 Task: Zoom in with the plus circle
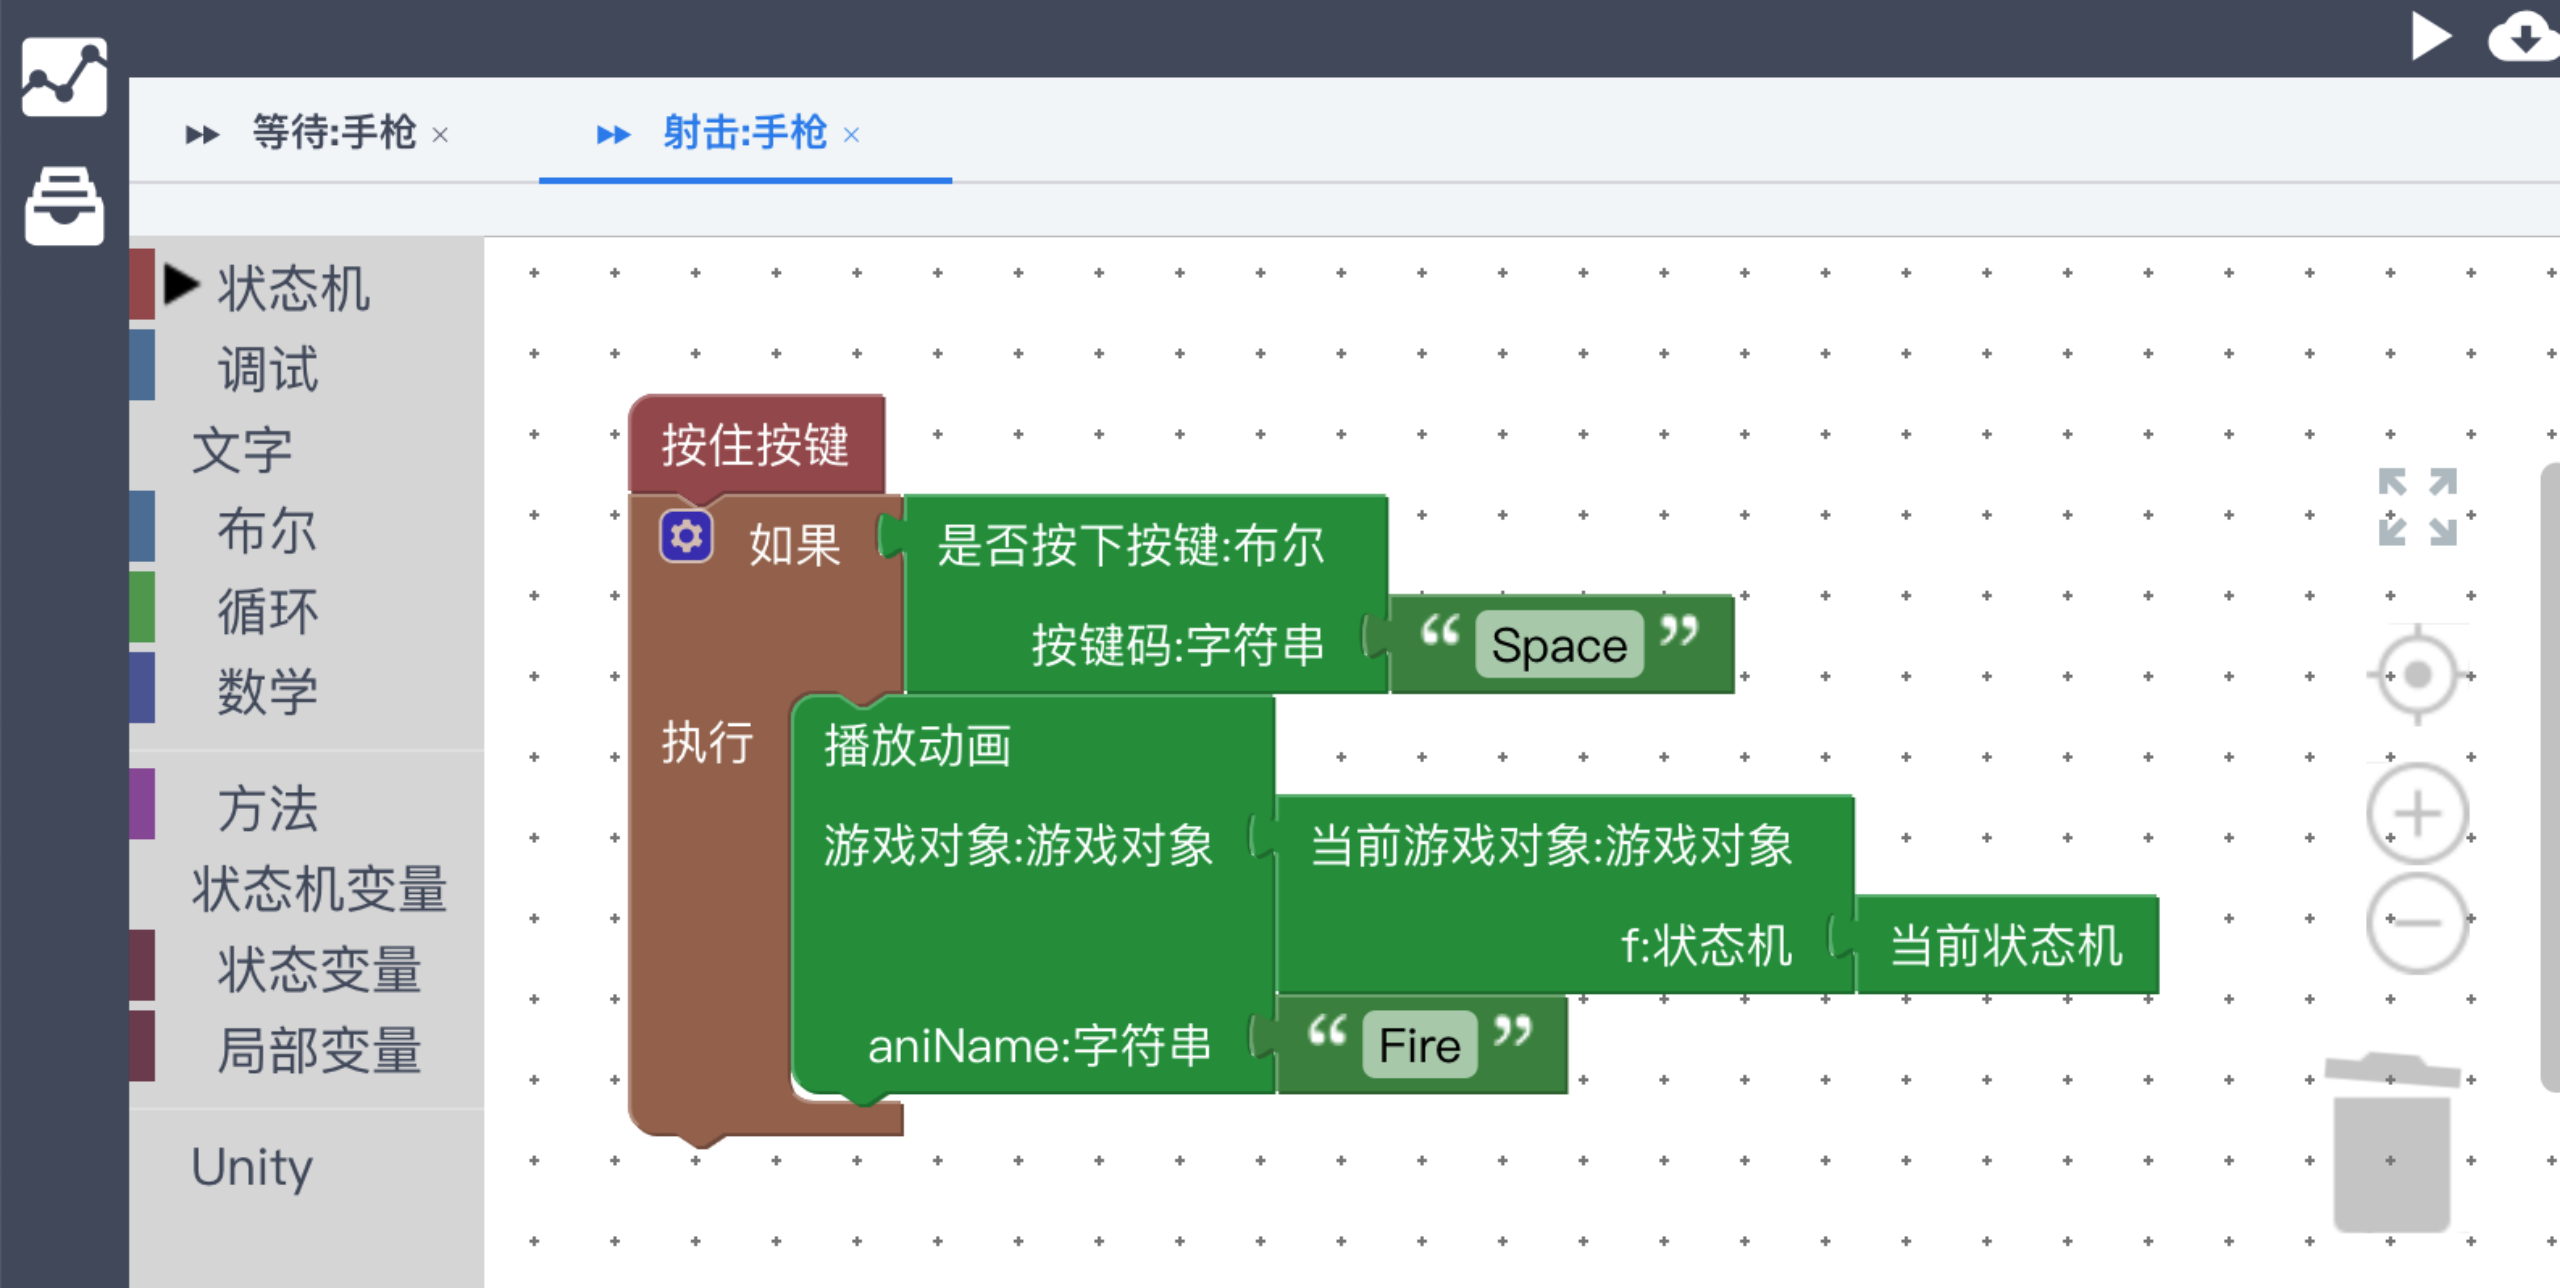[x=2417, y=813]
